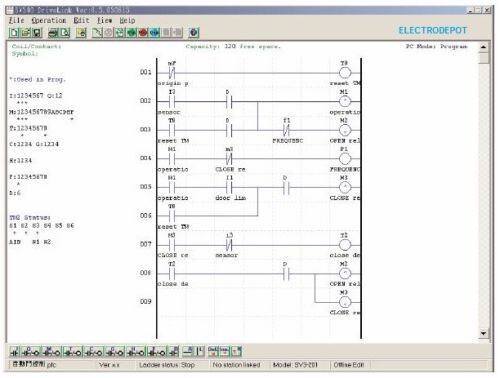The width and height of the screenshot is (500, 378).
Task: Click the green Run toolbar icon
Action: (131, 33)
